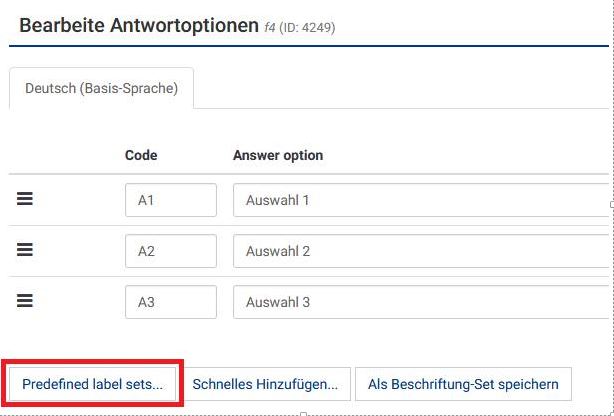Edit the Auswahl 2 answer option field
This screenshot has height=416, width=614.
[x=420, y=251]
